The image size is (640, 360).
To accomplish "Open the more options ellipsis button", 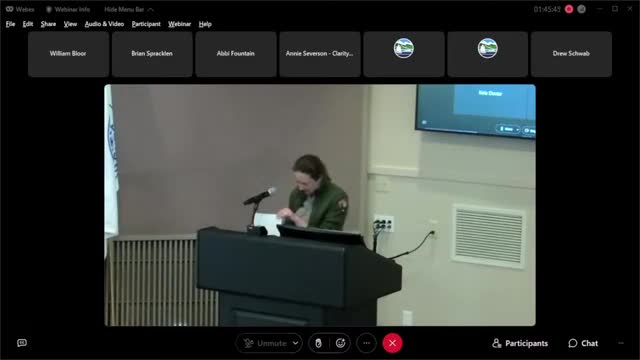I will 367,343.
